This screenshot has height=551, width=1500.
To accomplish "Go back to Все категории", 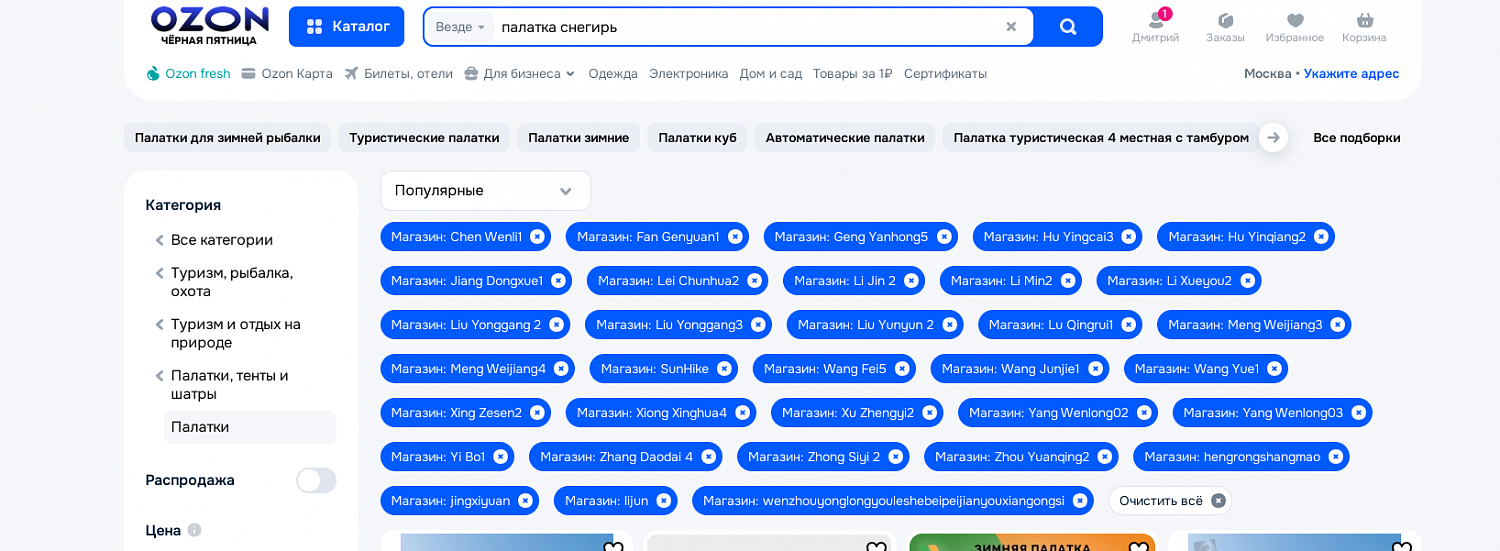I will point(221,240).
